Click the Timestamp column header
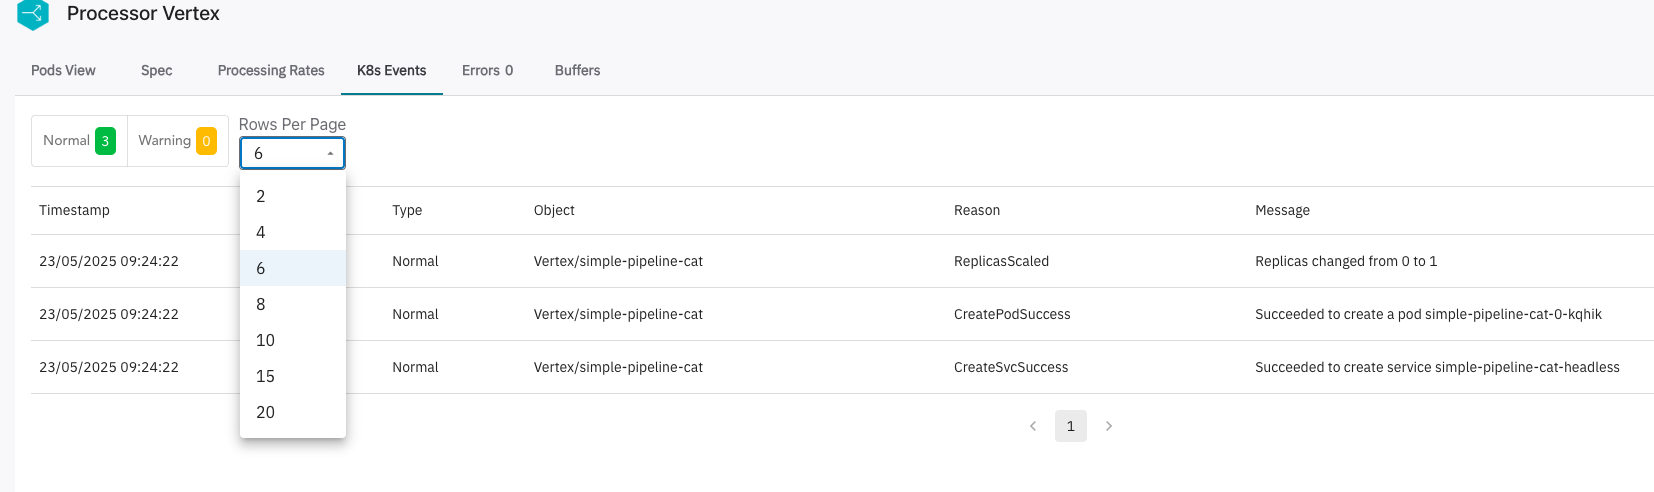This screenshot has width=1654, height=492. click(74, 210)
